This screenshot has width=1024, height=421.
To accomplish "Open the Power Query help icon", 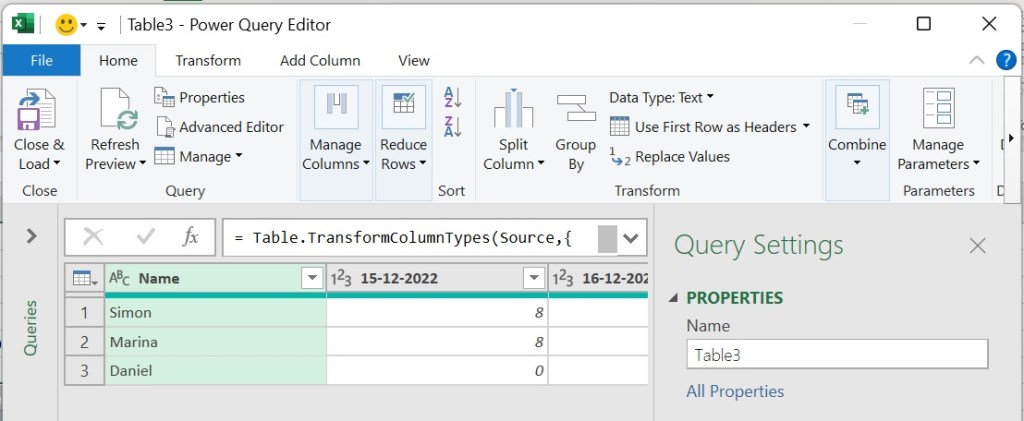I will (x=1006, y=60).
